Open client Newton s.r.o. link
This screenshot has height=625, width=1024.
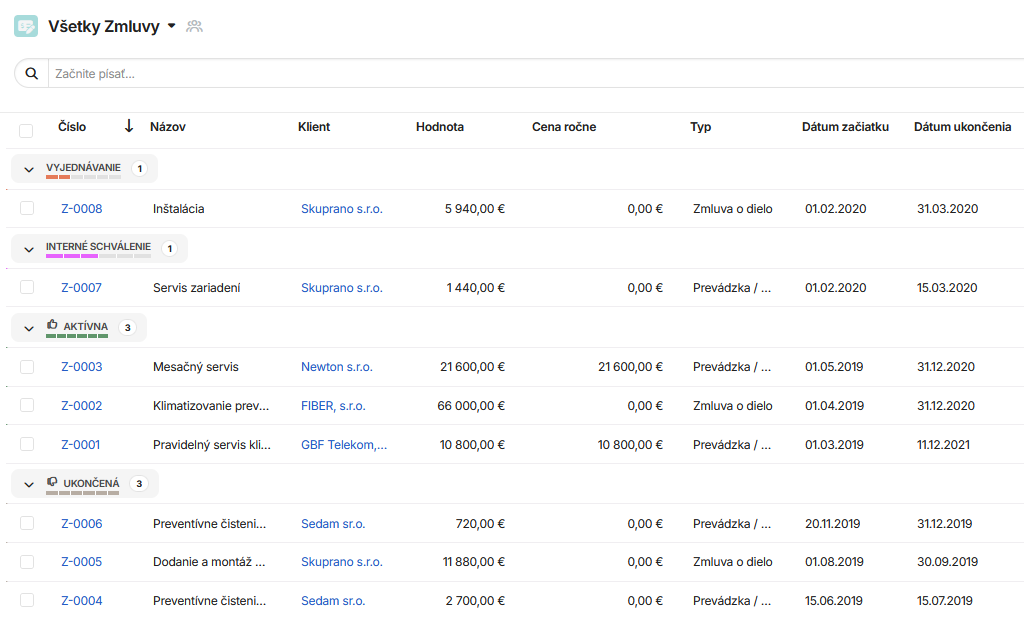click(336, 366)
